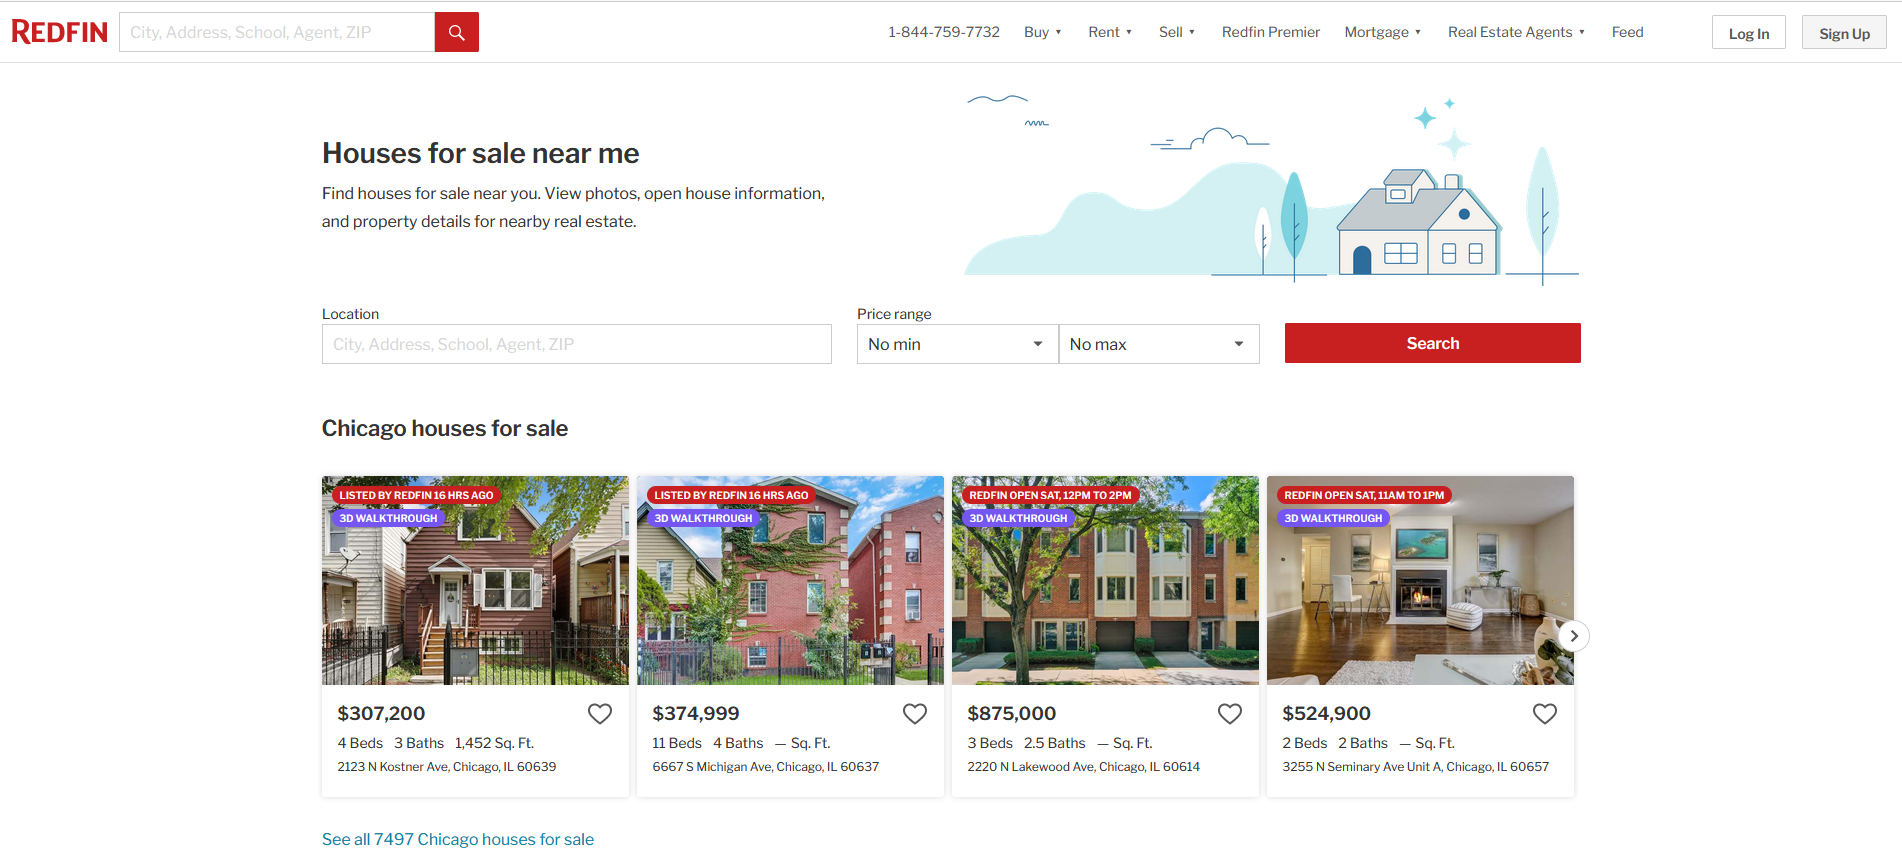See all 7497 Chicago houses for sale
This screenshot has width=1902, height=862.
[x=458, y=839]
